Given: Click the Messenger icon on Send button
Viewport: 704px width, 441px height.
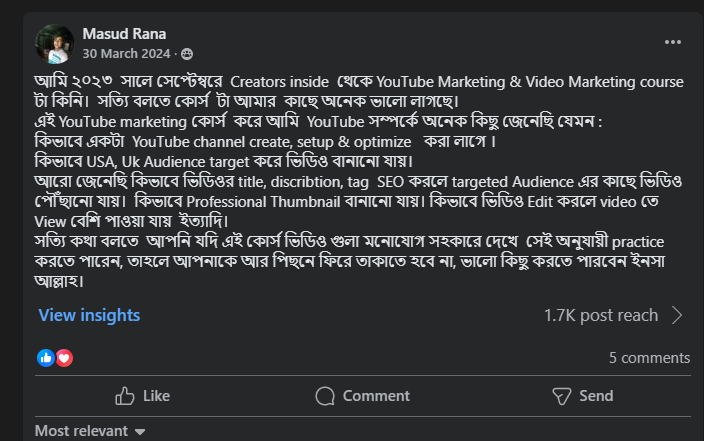Looking at the screenshot, I should click(560, 396).
